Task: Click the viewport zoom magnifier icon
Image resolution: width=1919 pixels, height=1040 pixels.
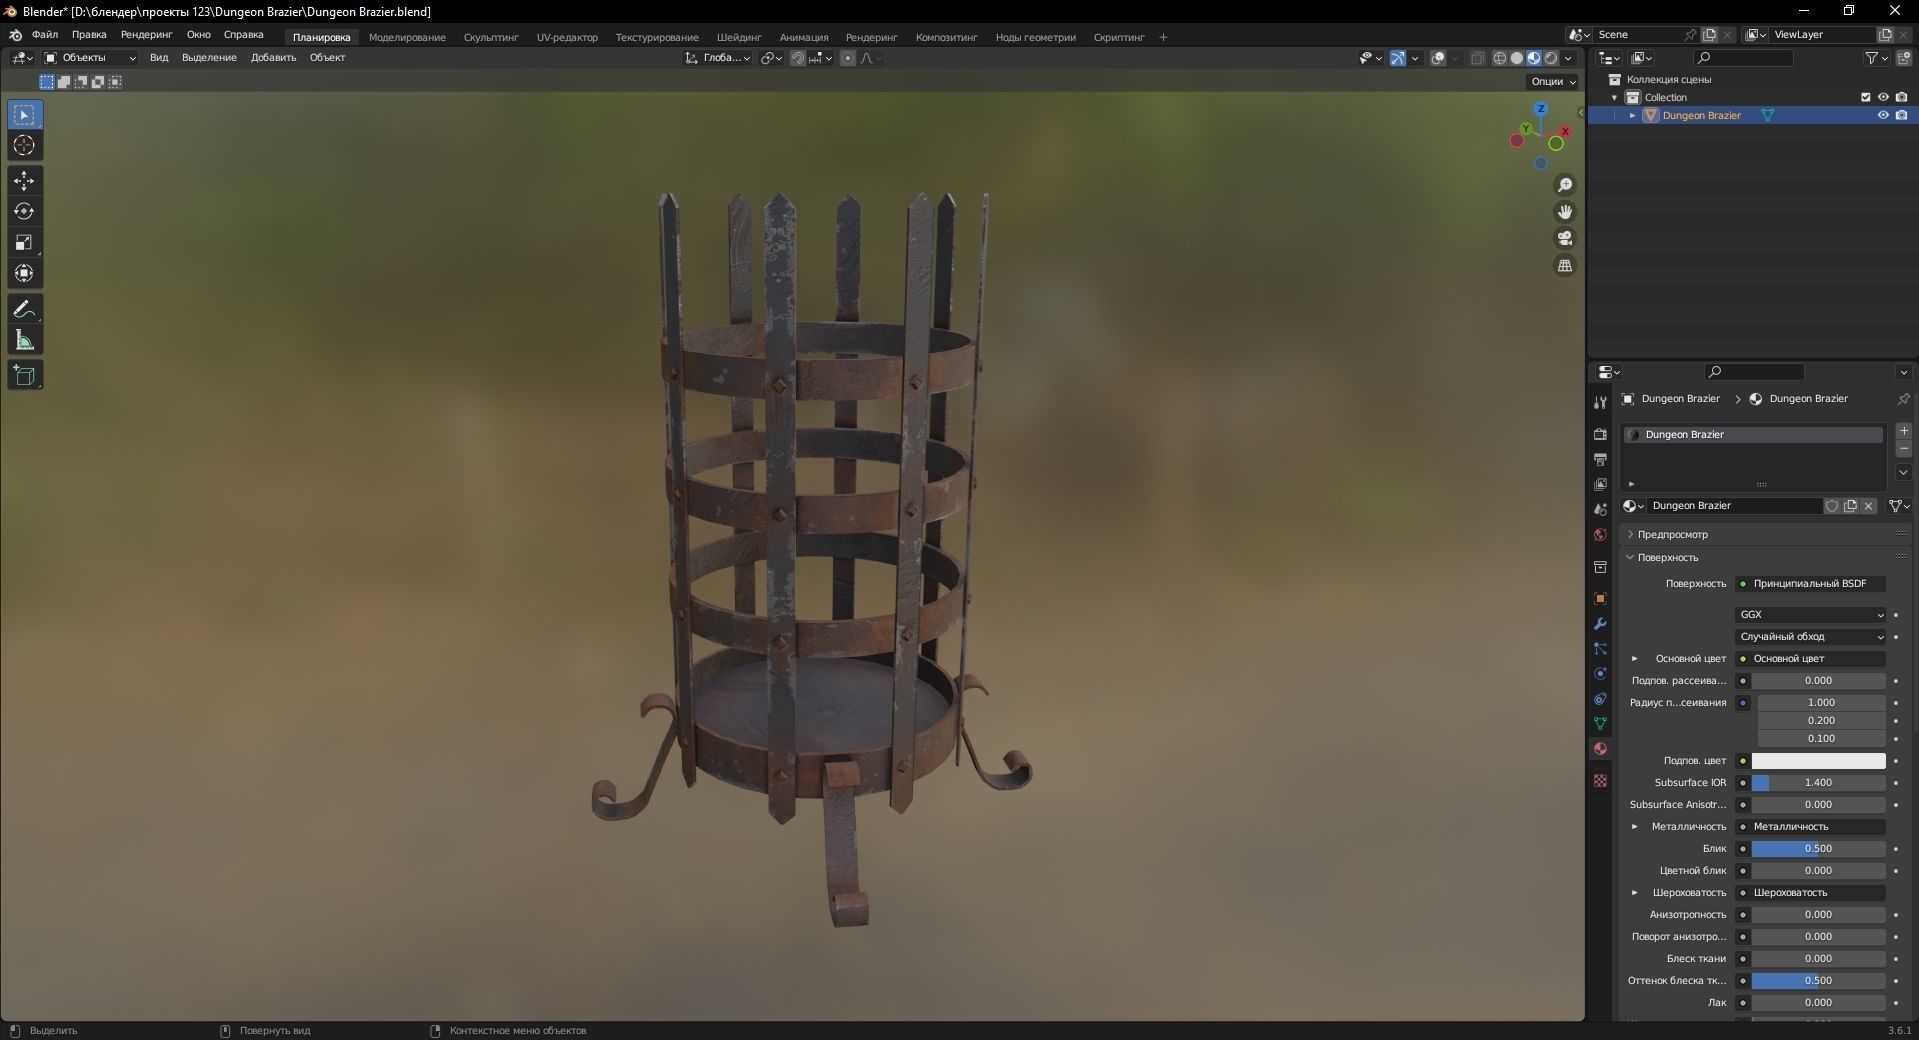Action: point(1565,185)
